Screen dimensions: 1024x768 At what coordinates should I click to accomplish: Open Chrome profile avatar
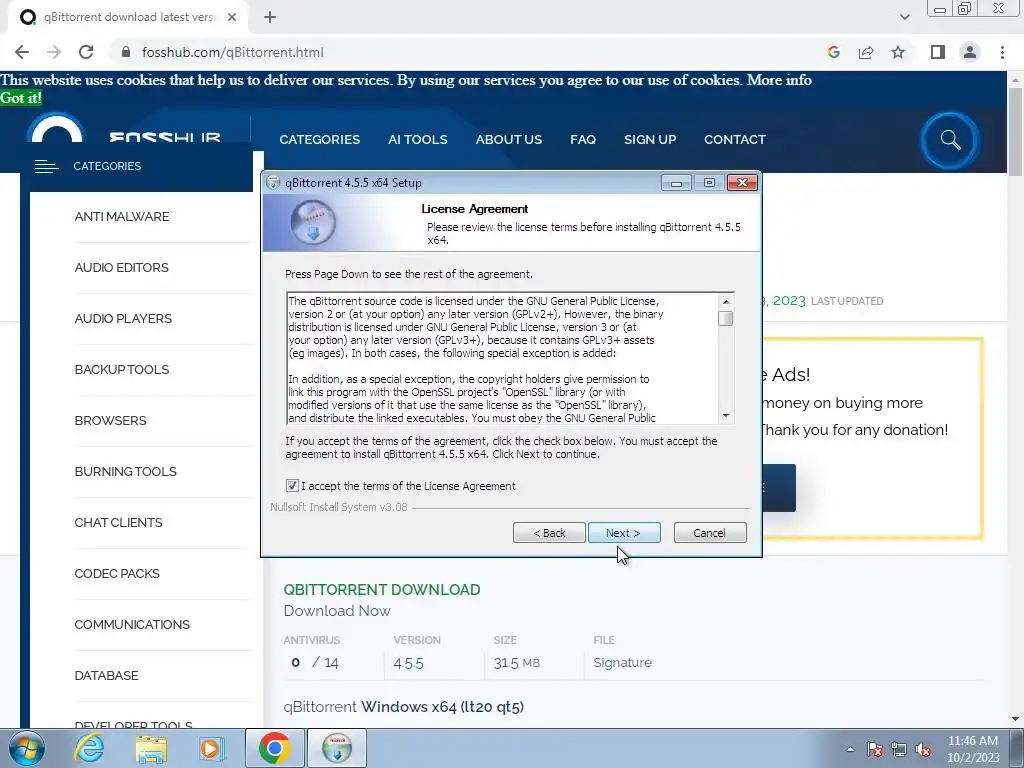(x=970, y=52)
